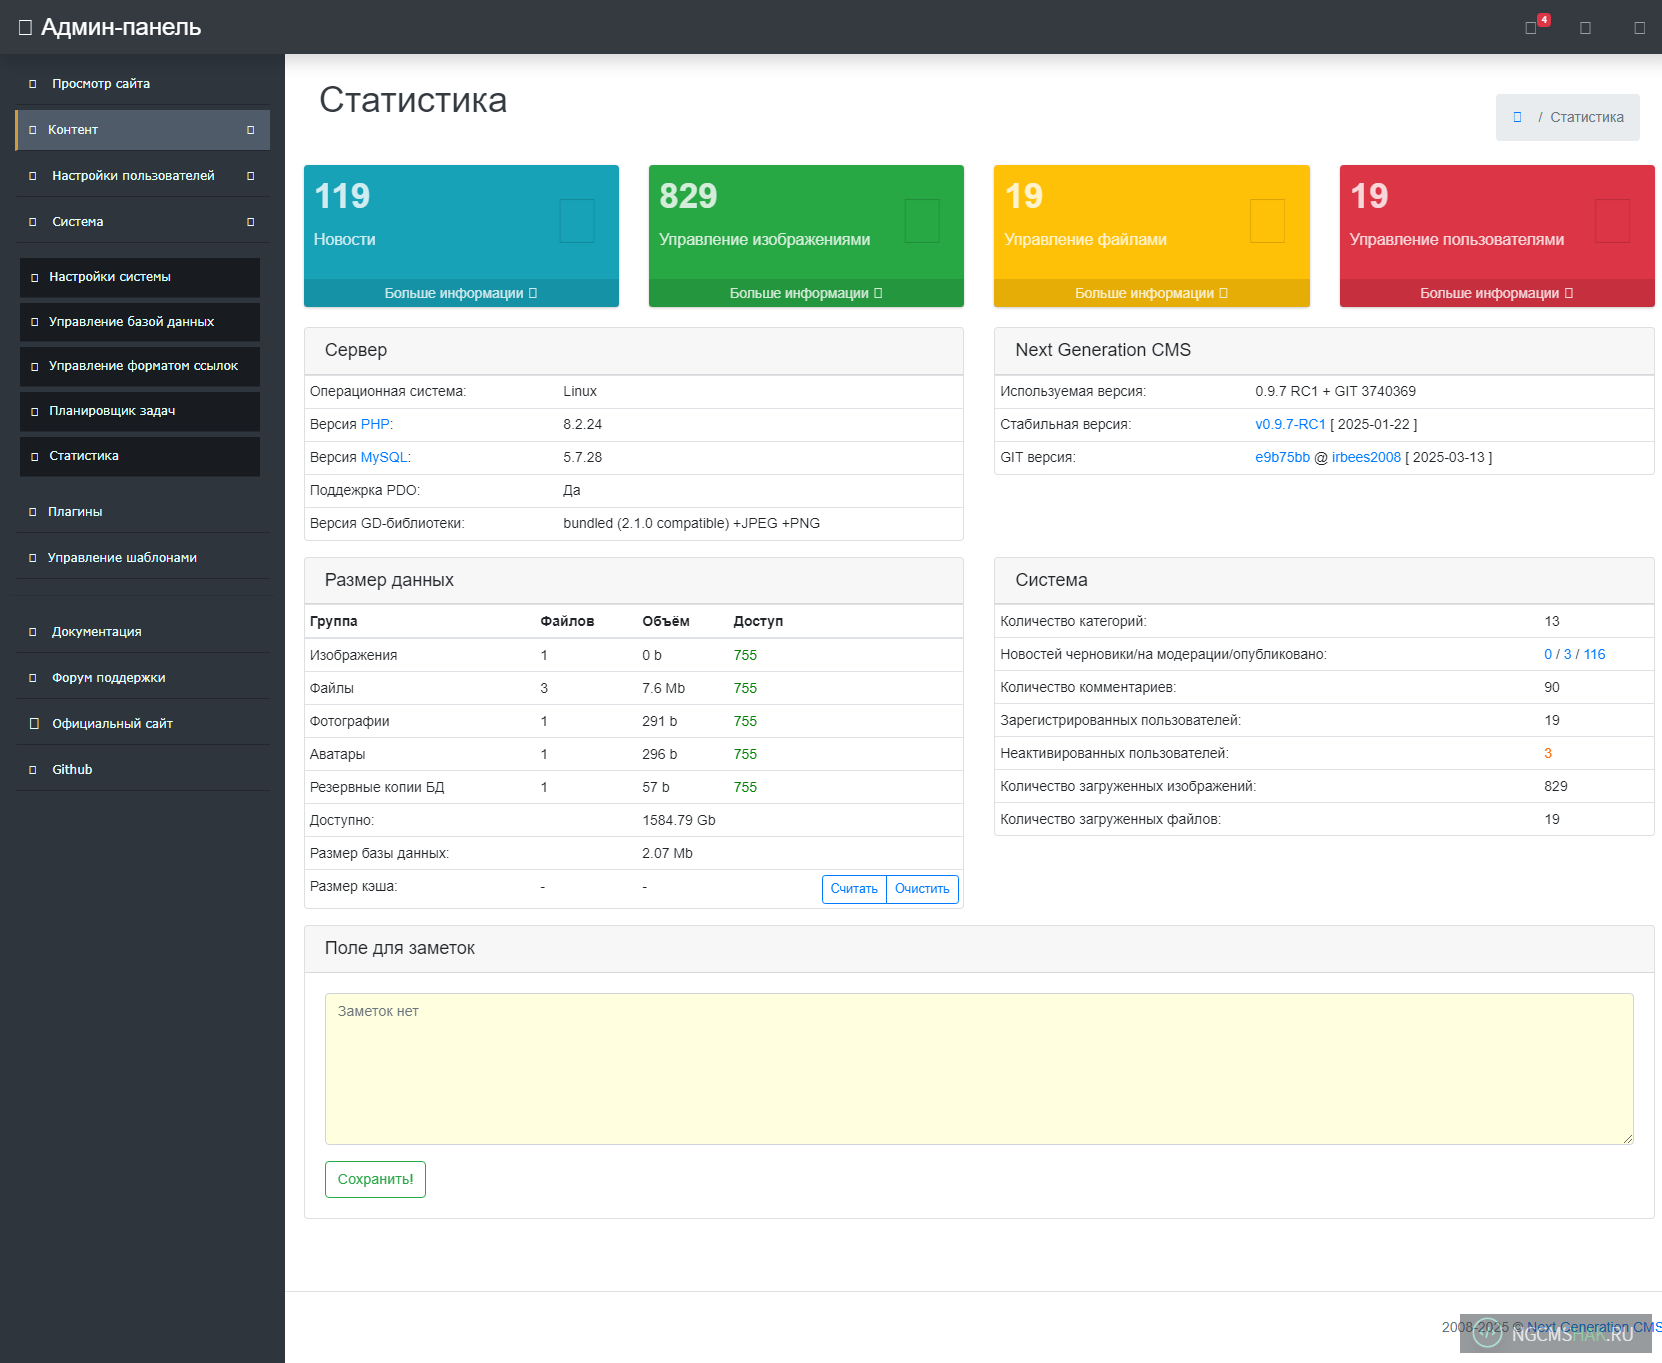Click Очистить cache button
The height and width of the screenshot is (1363, 1662).
click(x=922, y=889)
